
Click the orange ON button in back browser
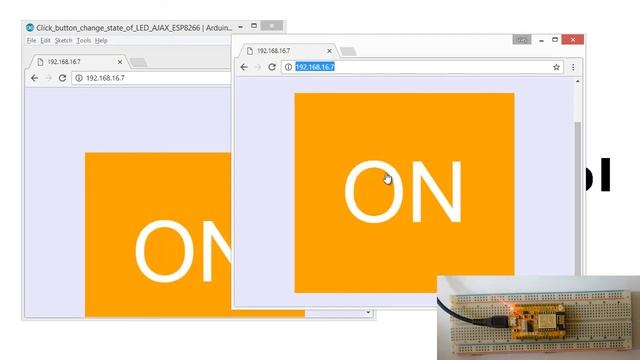(158, 235)
